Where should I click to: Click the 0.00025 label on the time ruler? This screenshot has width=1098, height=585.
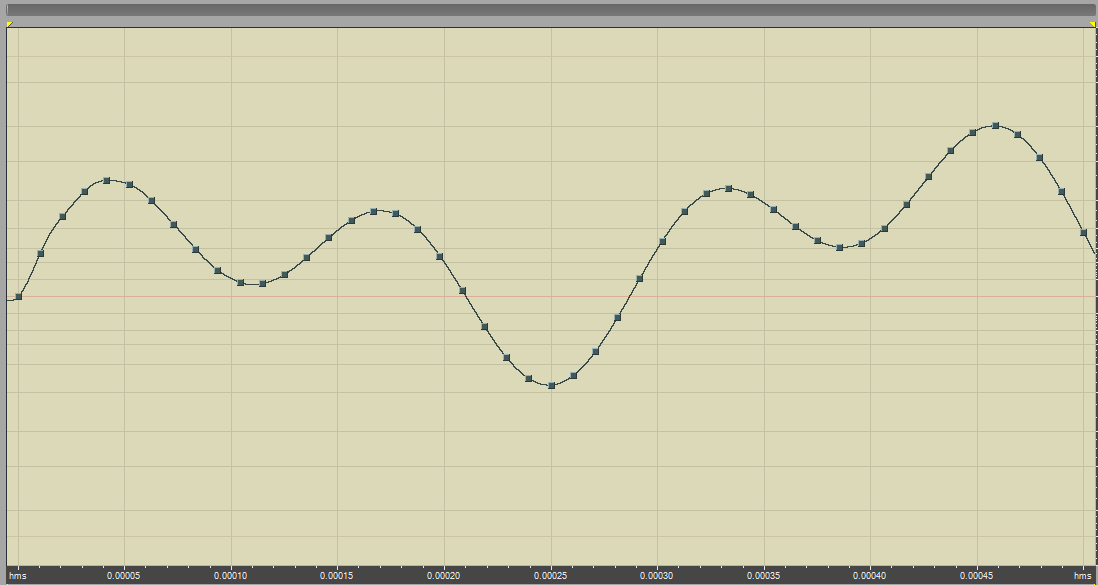tap(551, 577)
